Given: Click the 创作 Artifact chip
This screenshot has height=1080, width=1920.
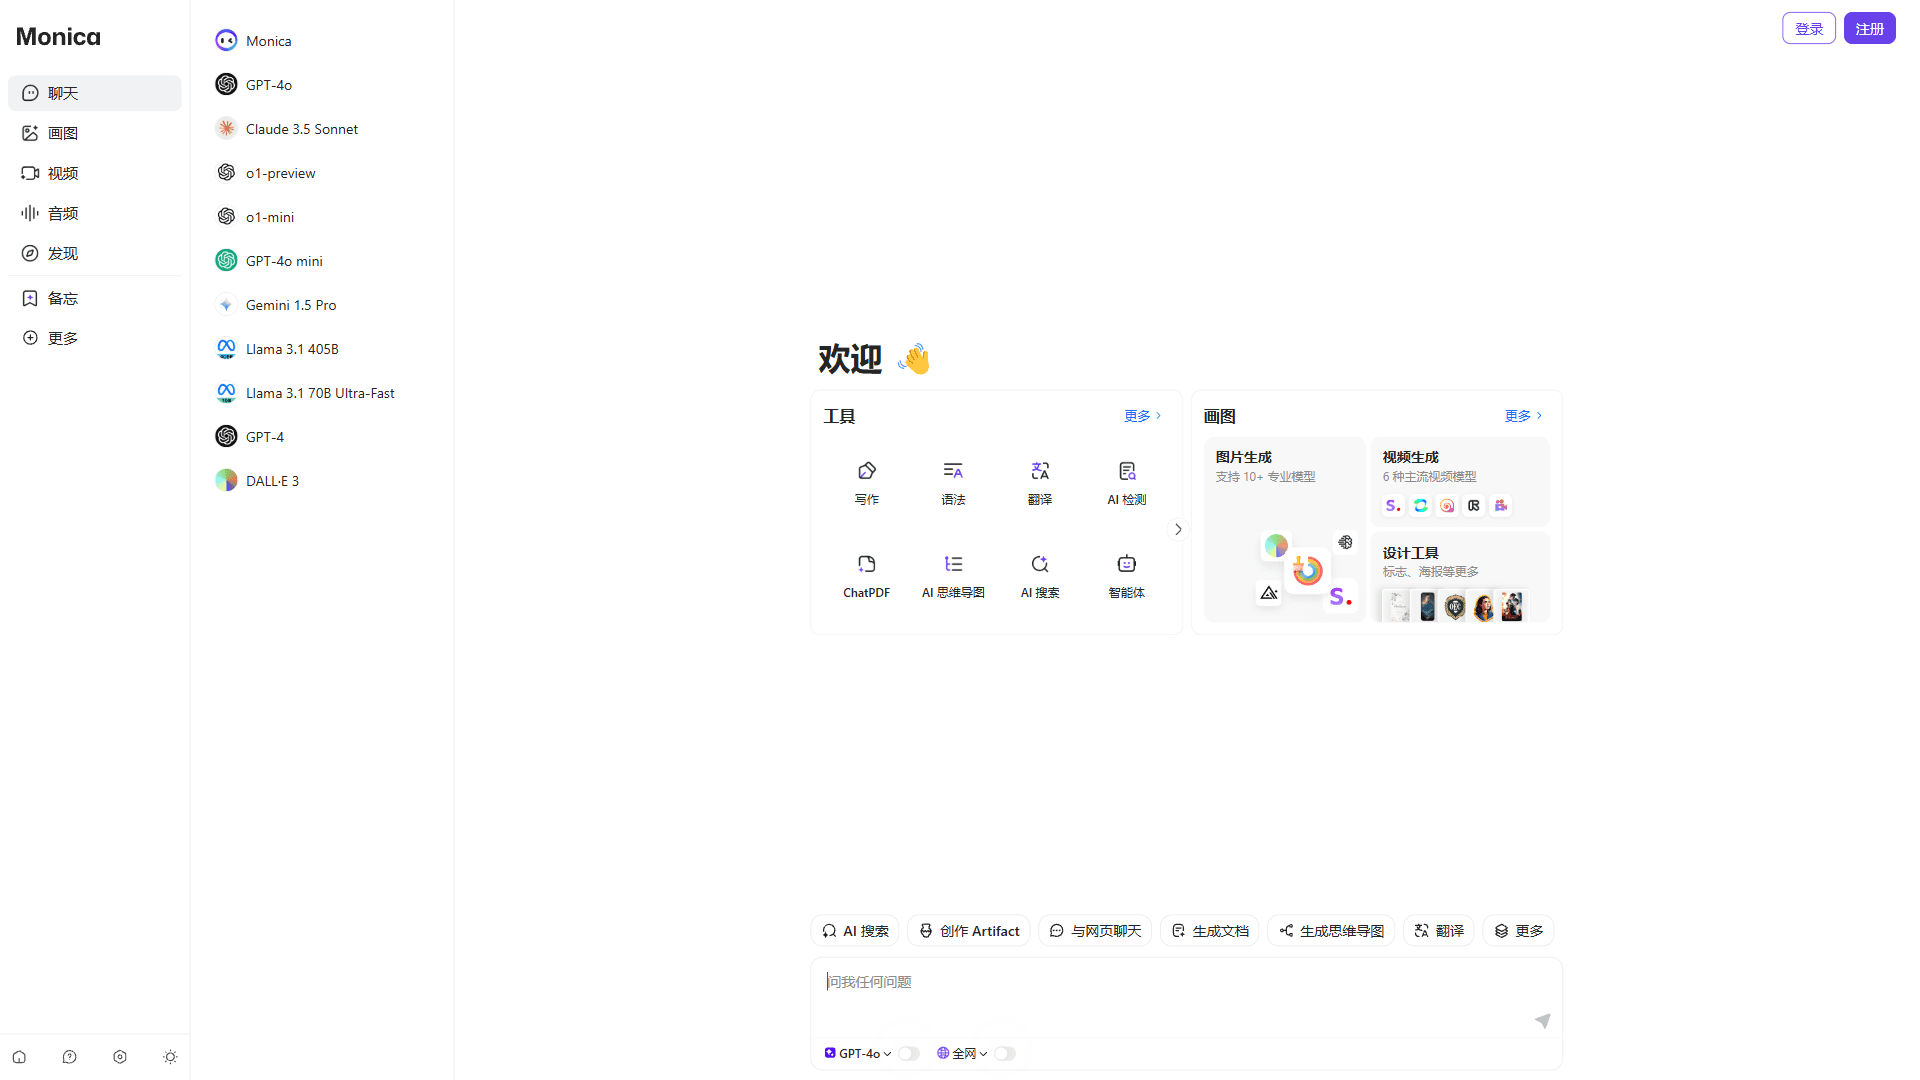Looking at the screenshot, I should click(x=969, y=931).
